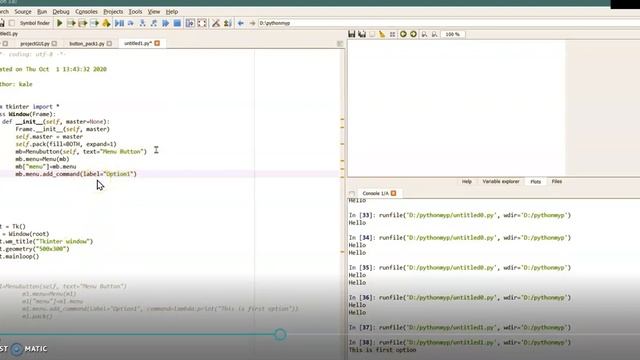Start debugging with the Debug file icon
This screenshot has width=640, height=360.
pos(119,23)
